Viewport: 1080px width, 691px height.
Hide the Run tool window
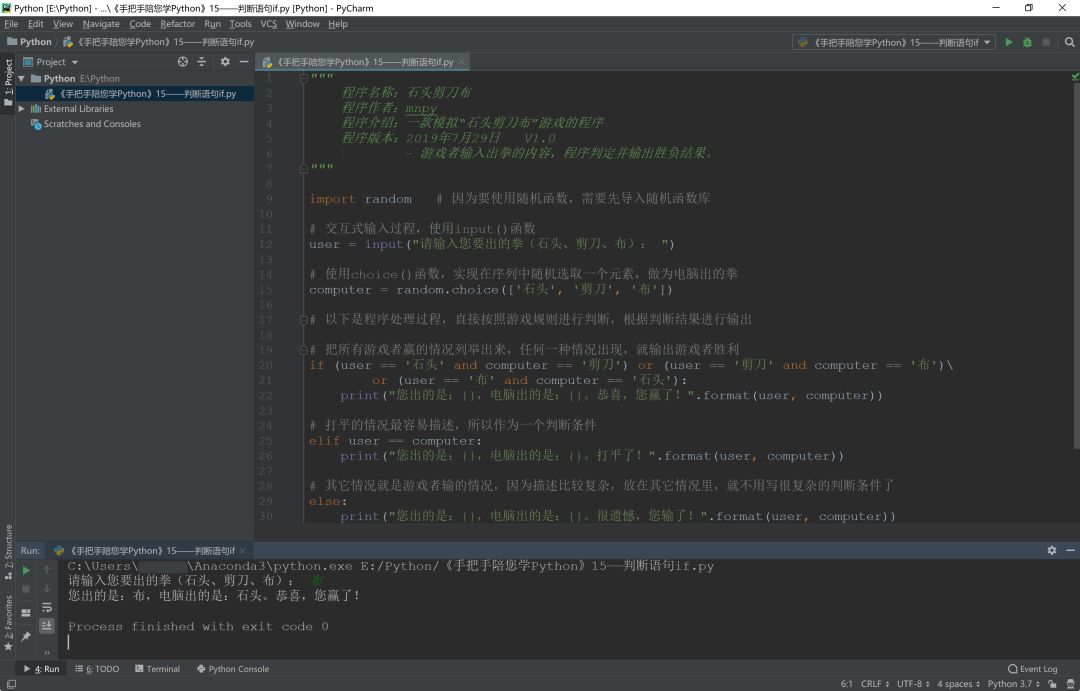(x=1070, y=550)
